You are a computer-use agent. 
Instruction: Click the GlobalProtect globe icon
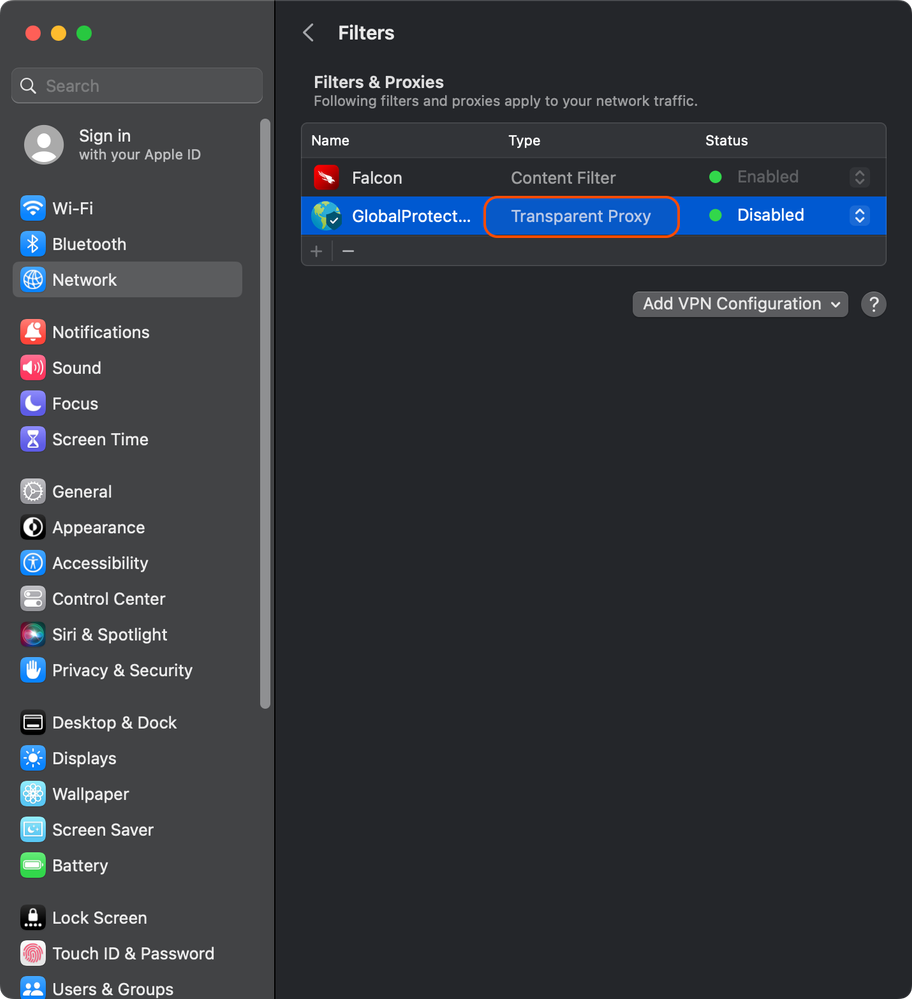pos(326,216)
